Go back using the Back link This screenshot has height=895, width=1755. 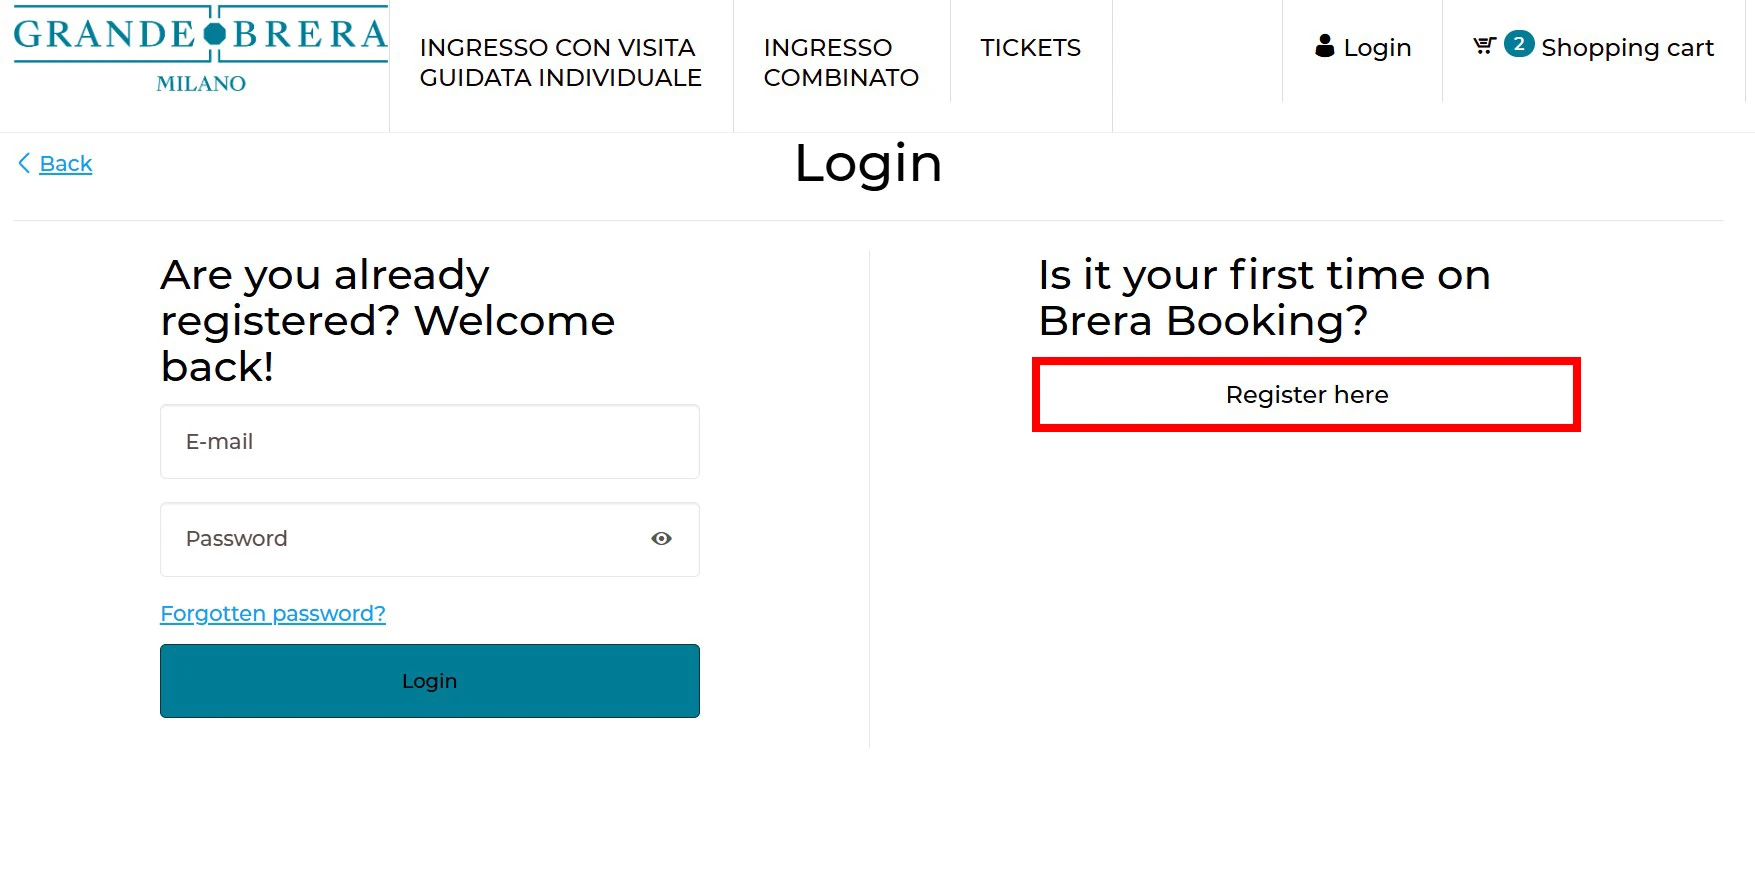pyautogui.click(x=66, y=164)
